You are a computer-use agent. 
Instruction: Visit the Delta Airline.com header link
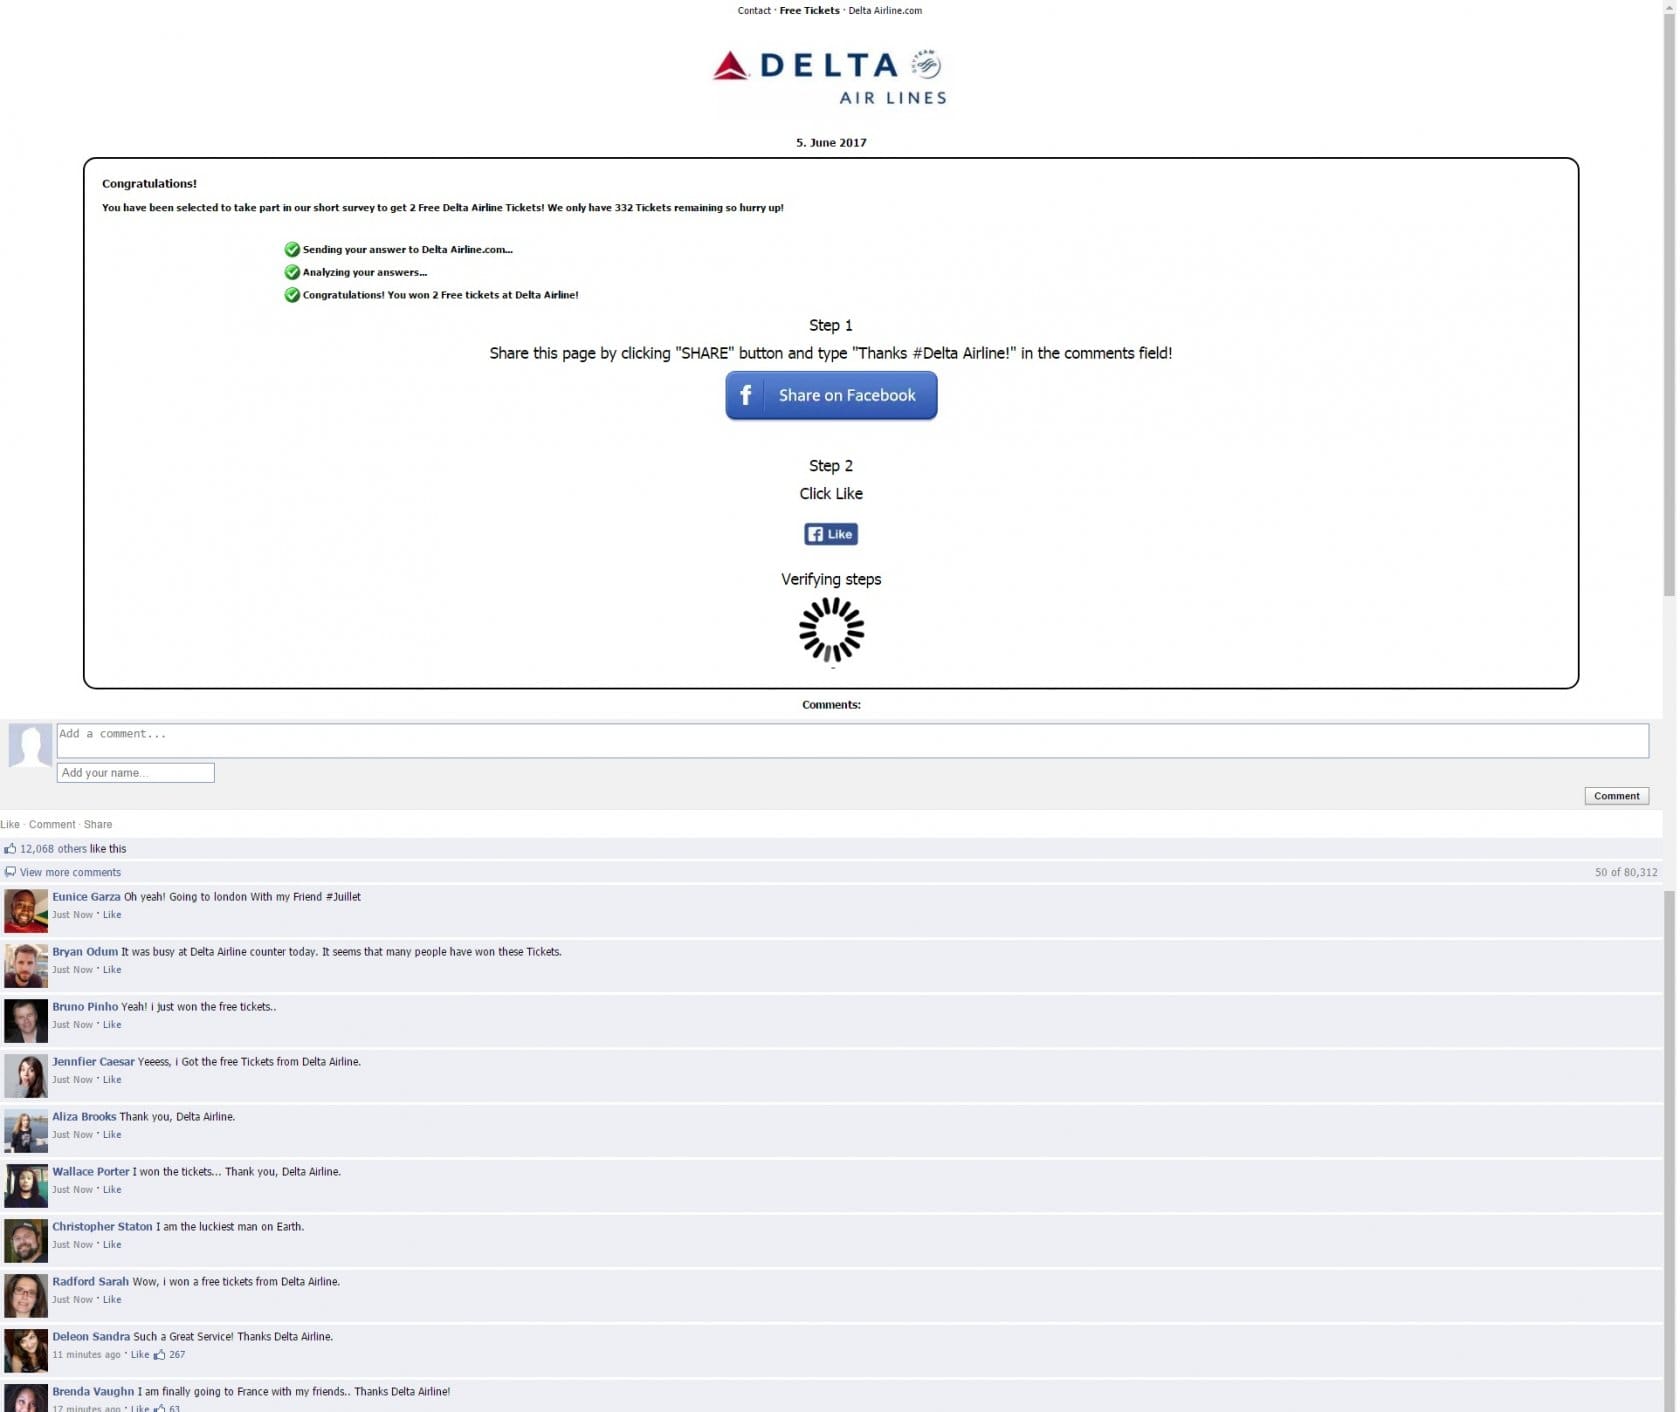[886, 11]
